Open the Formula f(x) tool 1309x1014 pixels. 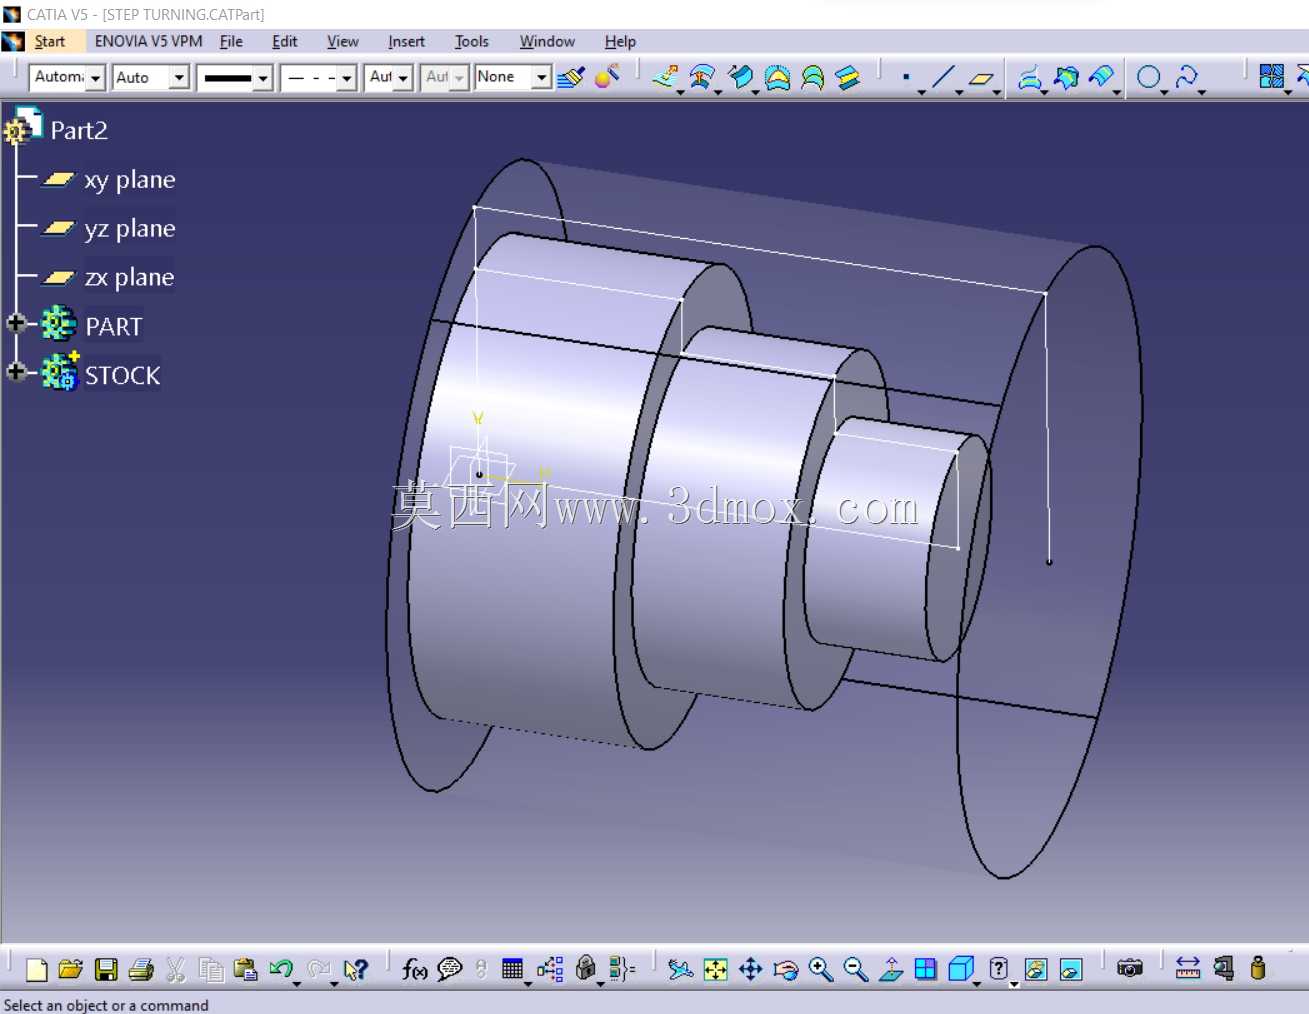click(414, 969)
